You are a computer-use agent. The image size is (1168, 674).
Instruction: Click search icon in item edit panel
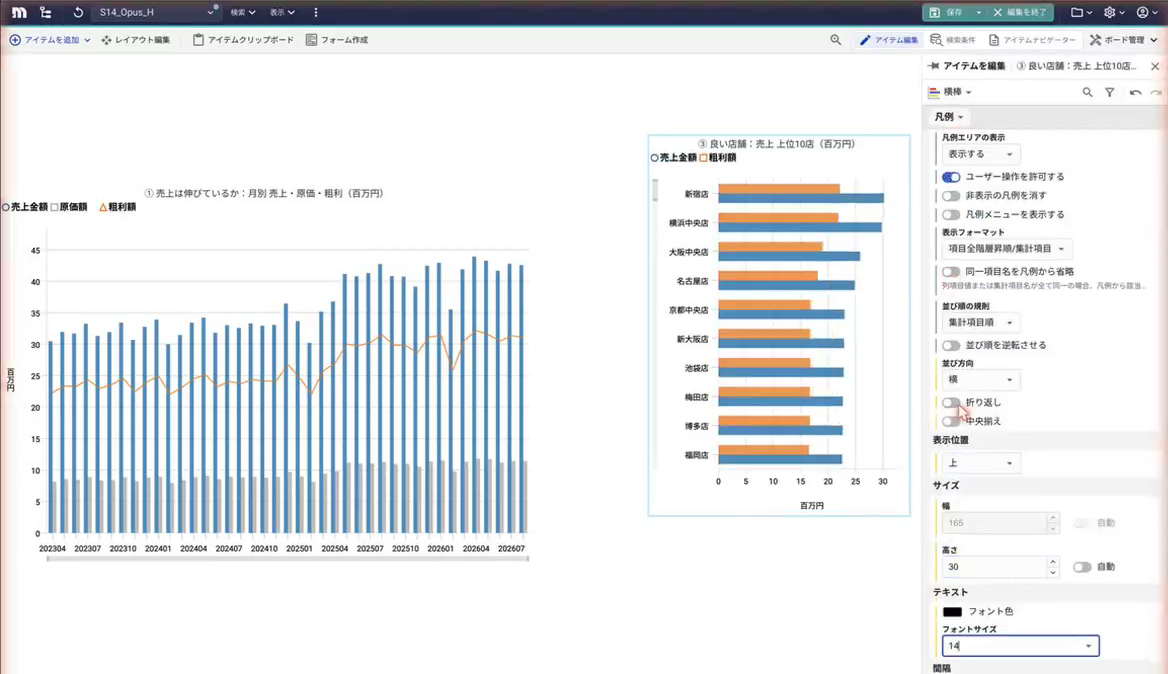[x=1087, y=92]
